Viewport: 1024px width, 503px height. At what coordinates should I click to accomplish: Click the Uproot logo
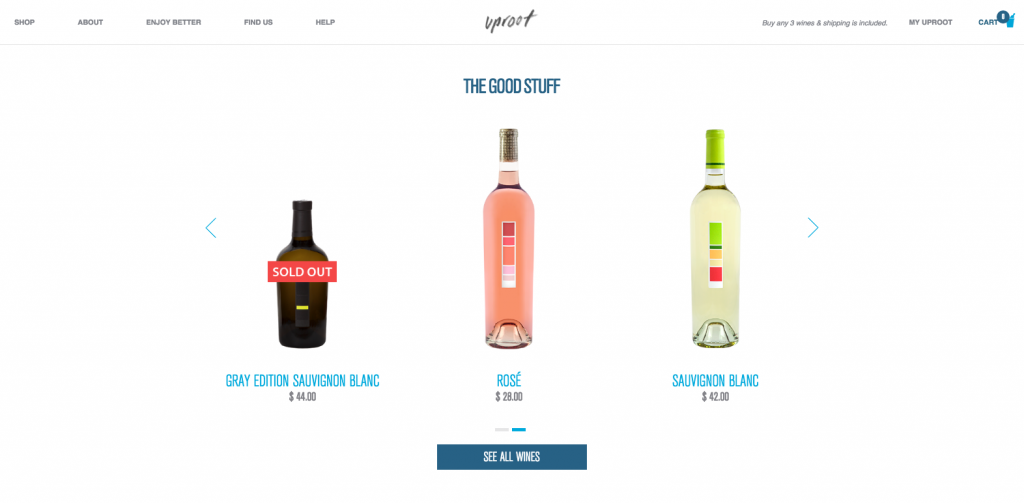[x=511, y=21]
